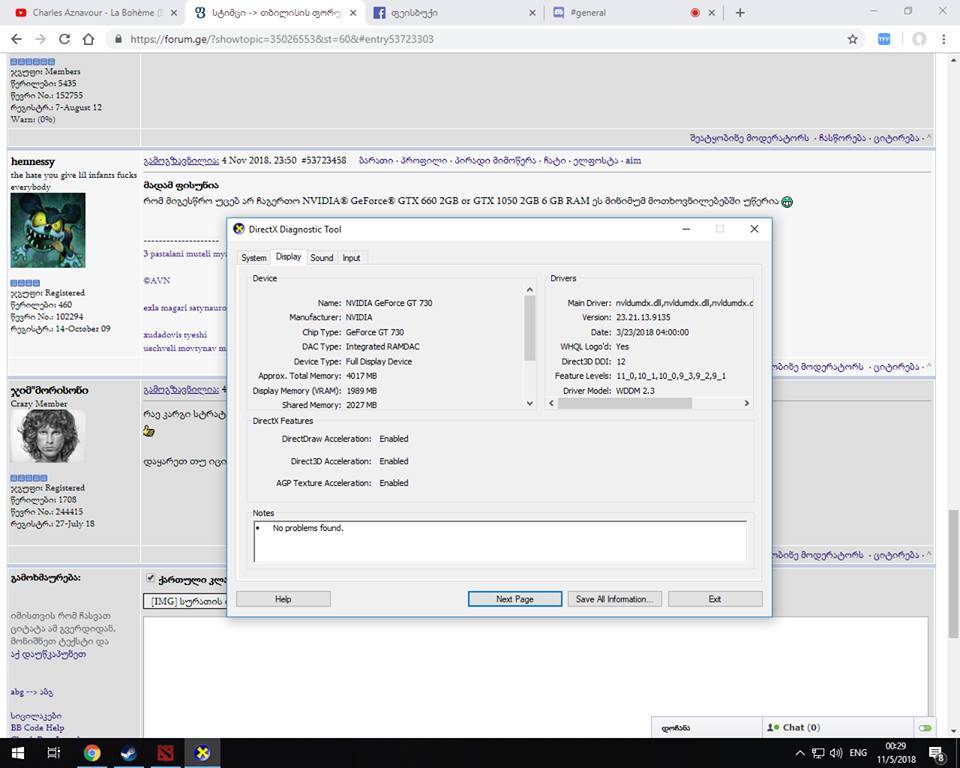Click hennessy's Mickey avatar image

(x=48, y=230)
